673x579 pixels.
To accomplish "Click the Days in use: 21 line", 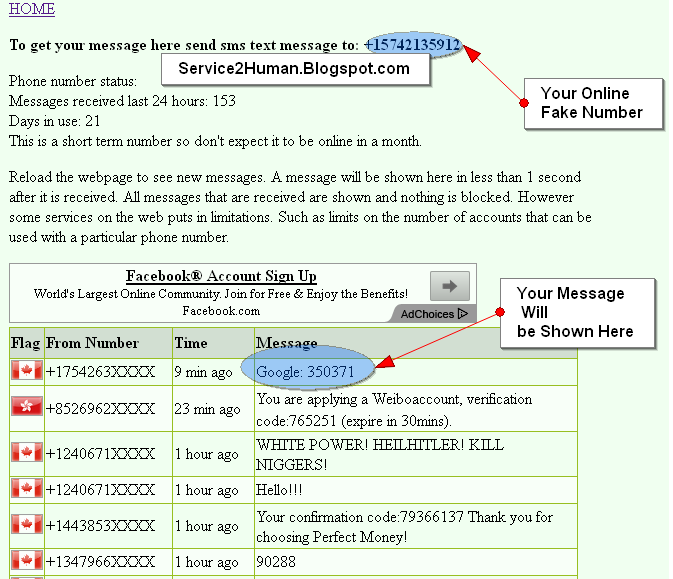I will pos(55,121).
